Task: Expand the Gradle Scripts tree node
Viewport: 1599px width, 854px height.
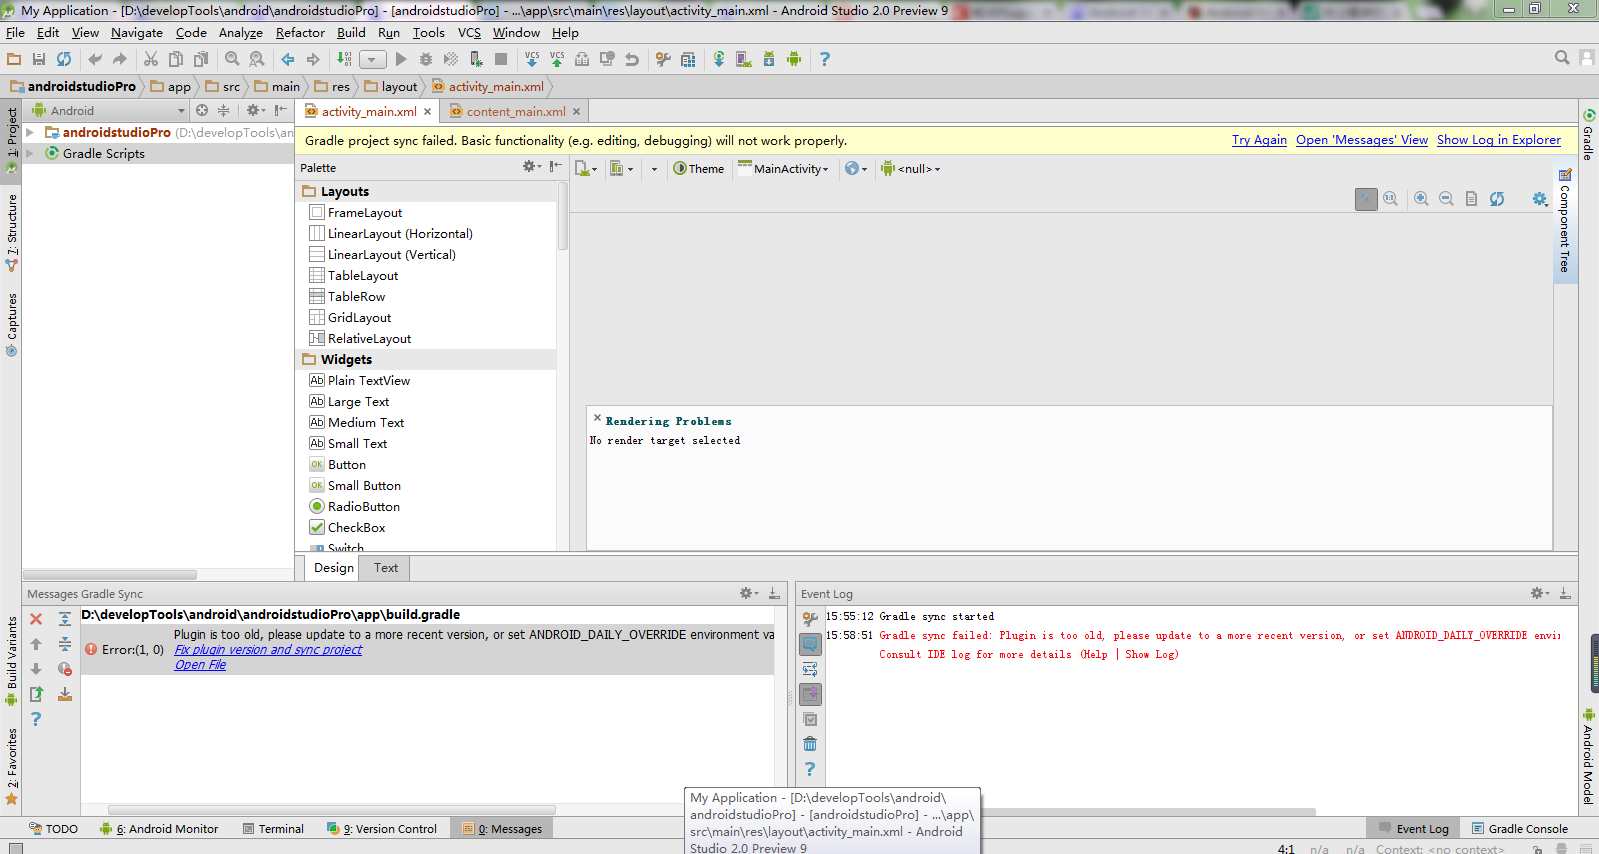Action: [x=30, y=153]
